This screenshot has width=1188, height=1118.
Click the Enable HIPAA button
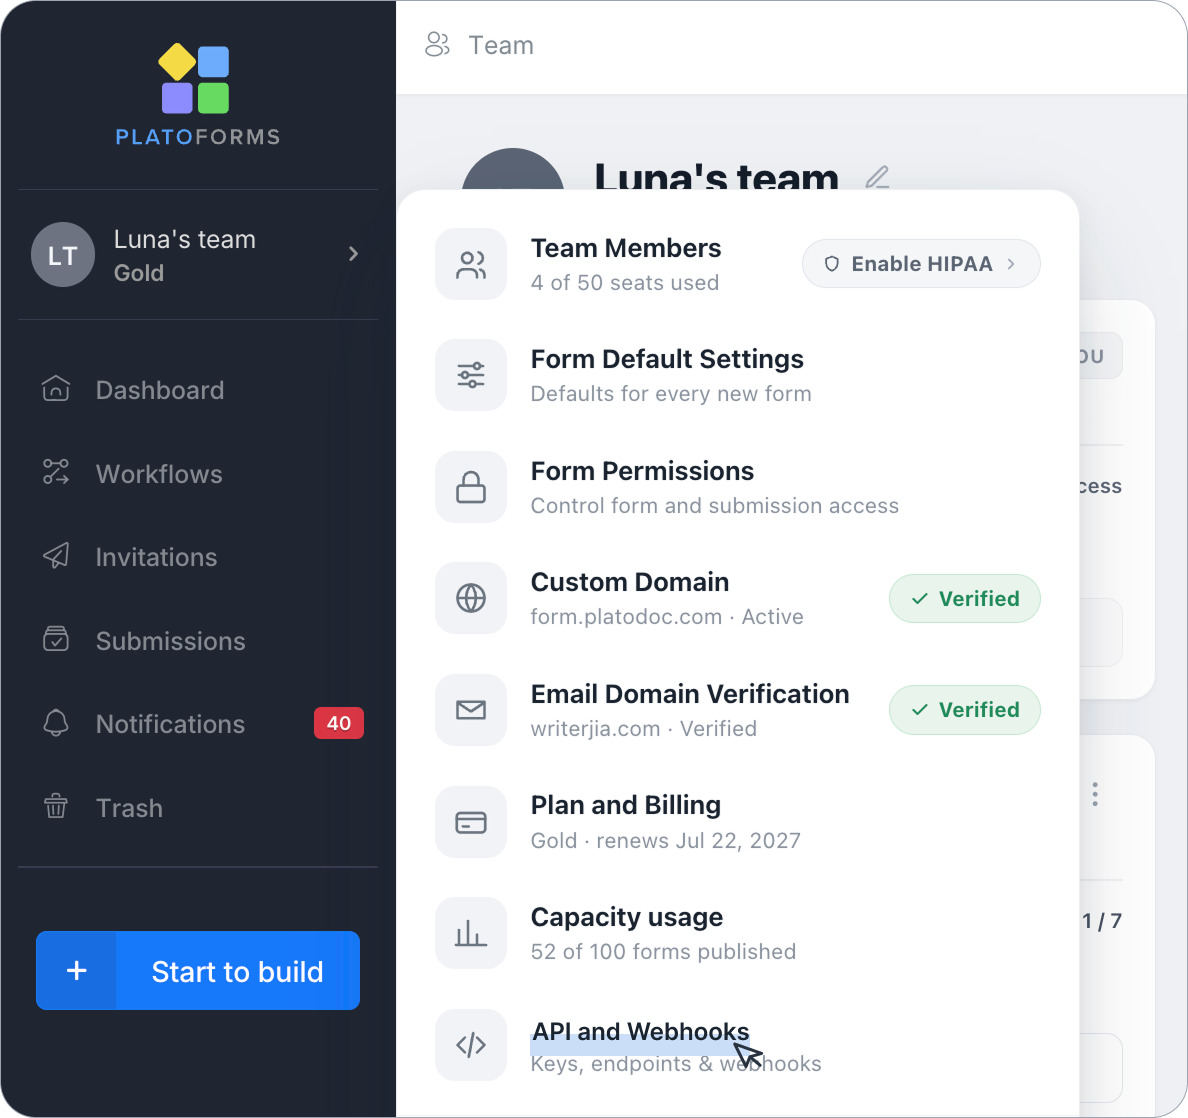pyautogui.click(x=921, y=264)
